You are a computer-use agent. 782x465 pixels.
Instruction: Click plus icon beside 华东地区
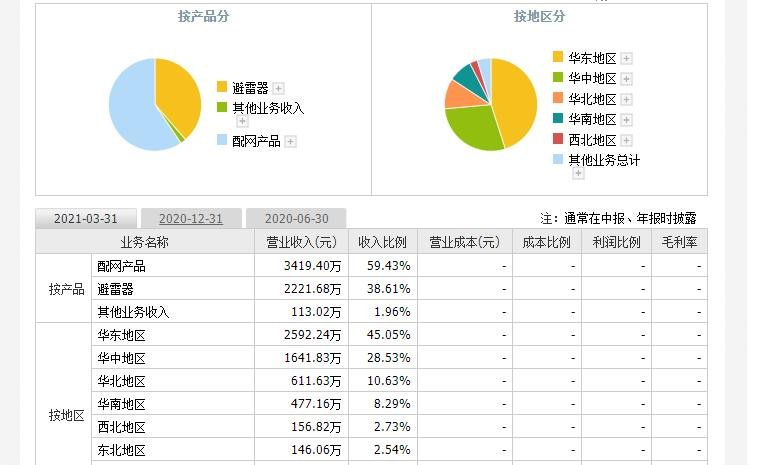pos(626,58)
